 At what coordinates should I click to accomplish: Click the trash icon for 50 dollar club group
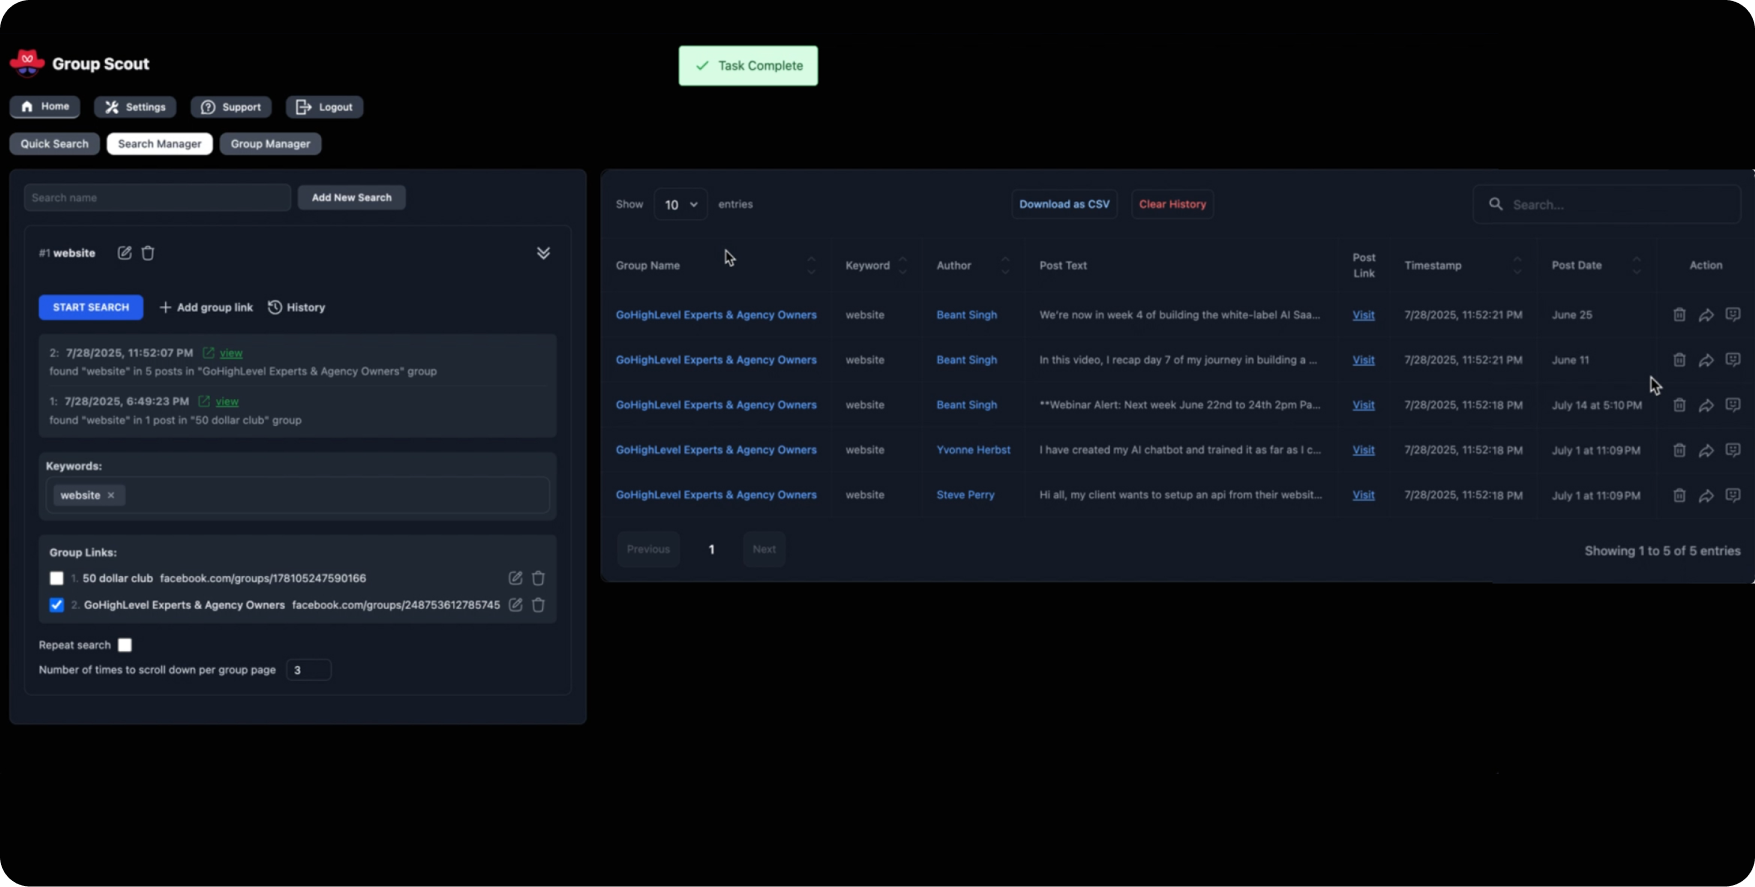pos(538,578)
